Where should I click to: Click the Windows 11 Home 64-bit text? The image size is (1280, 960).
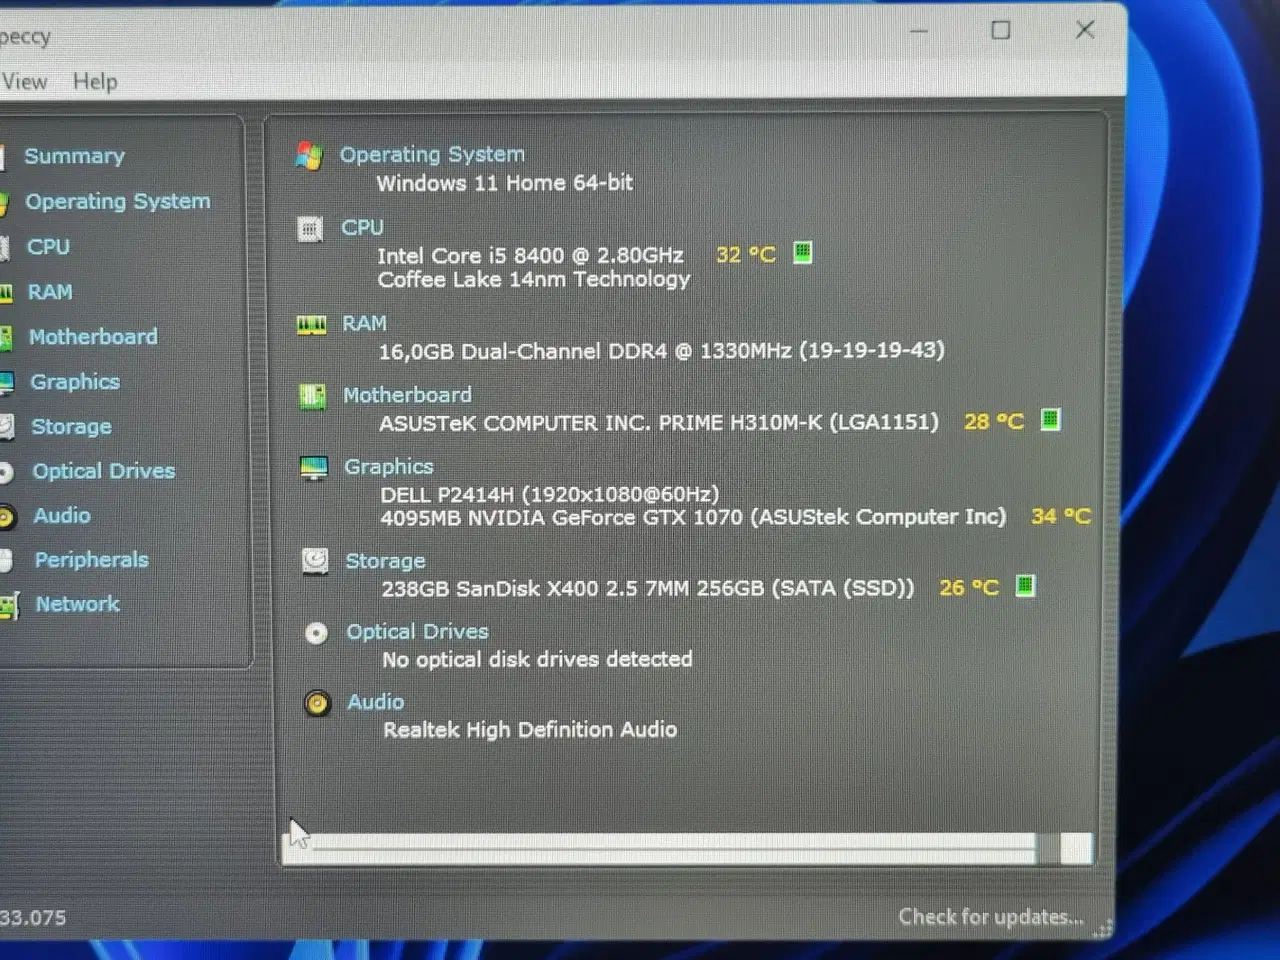505,183
